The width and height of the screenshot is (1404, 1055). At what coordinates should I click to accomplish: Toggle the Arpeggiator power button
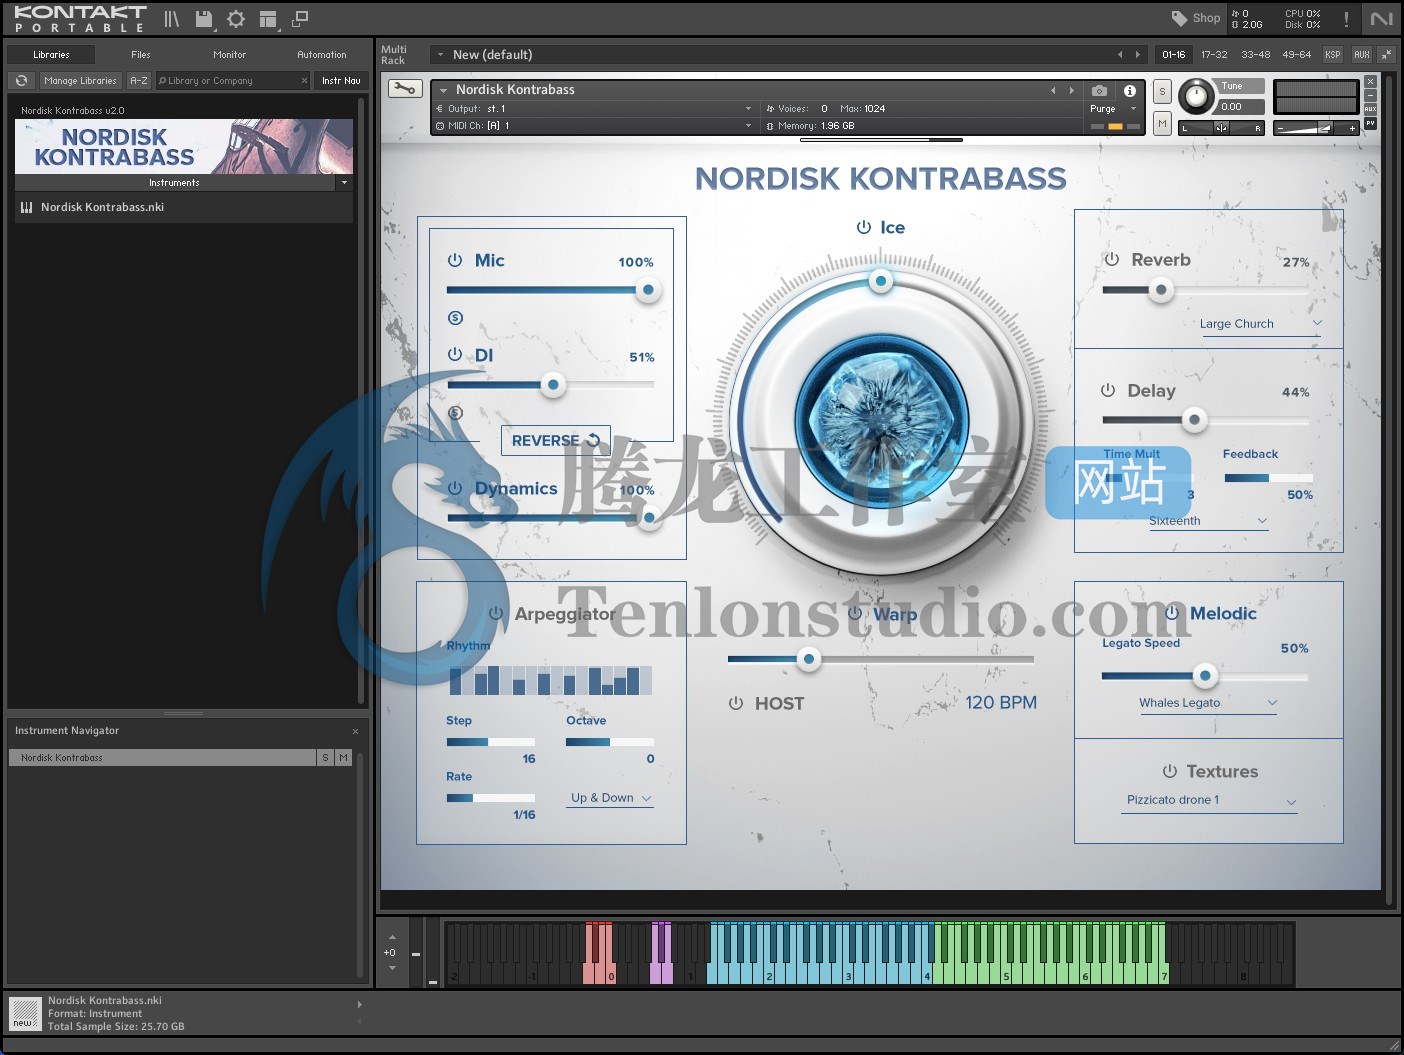pyautogui.click(x=496, y=613)
